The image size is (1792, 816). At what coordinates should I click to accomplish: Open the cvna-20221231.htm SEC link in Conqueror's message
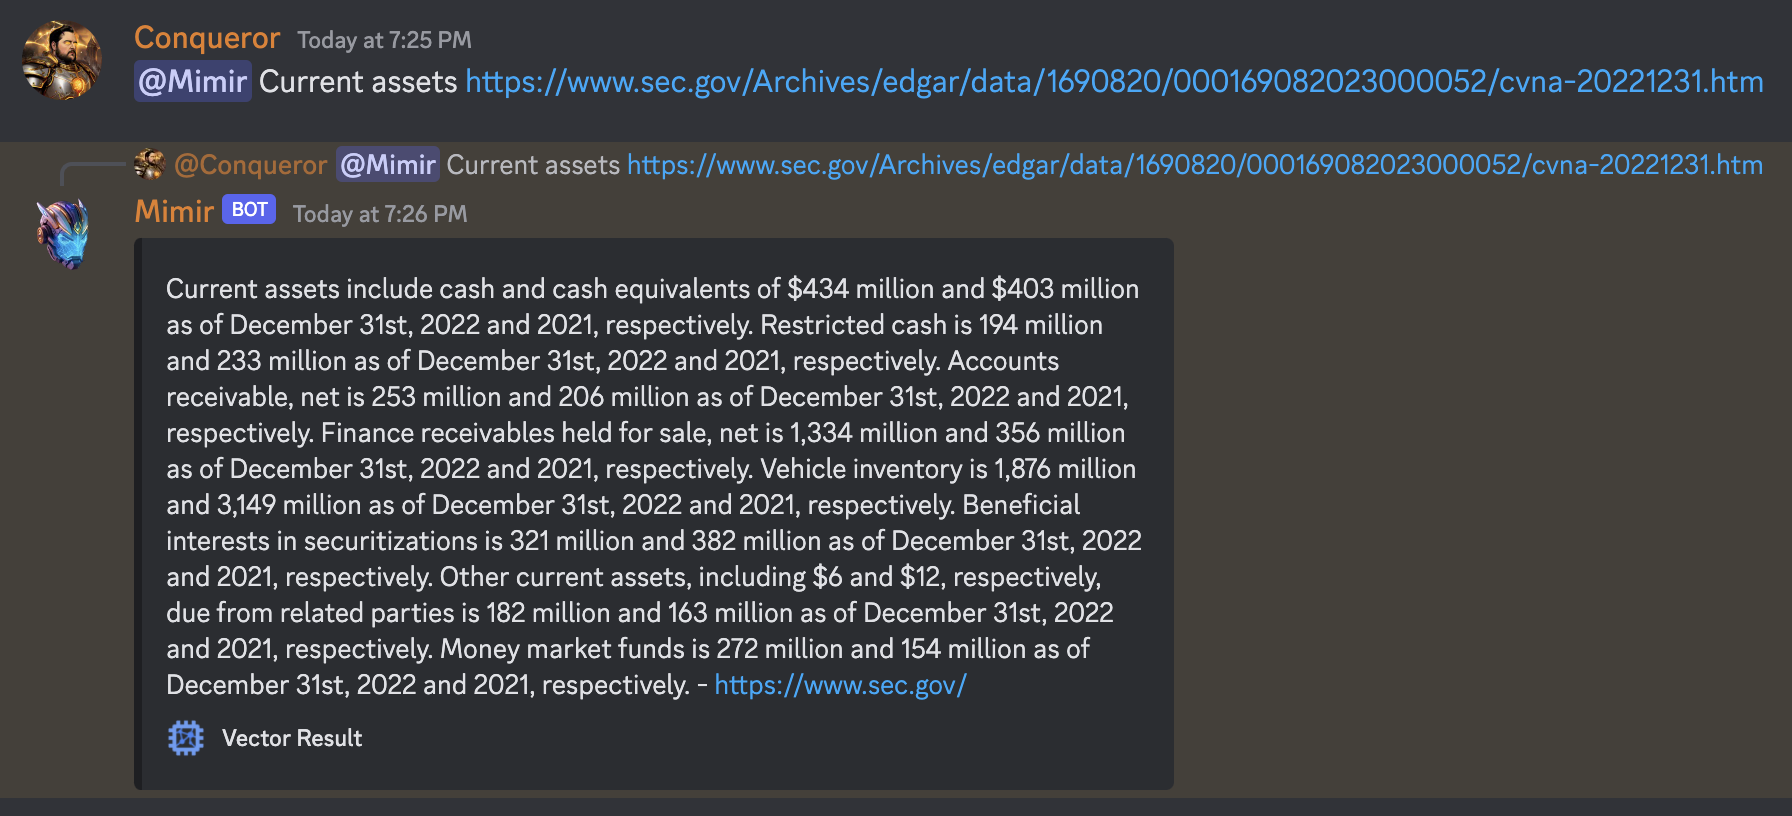tap(1114, 81)
